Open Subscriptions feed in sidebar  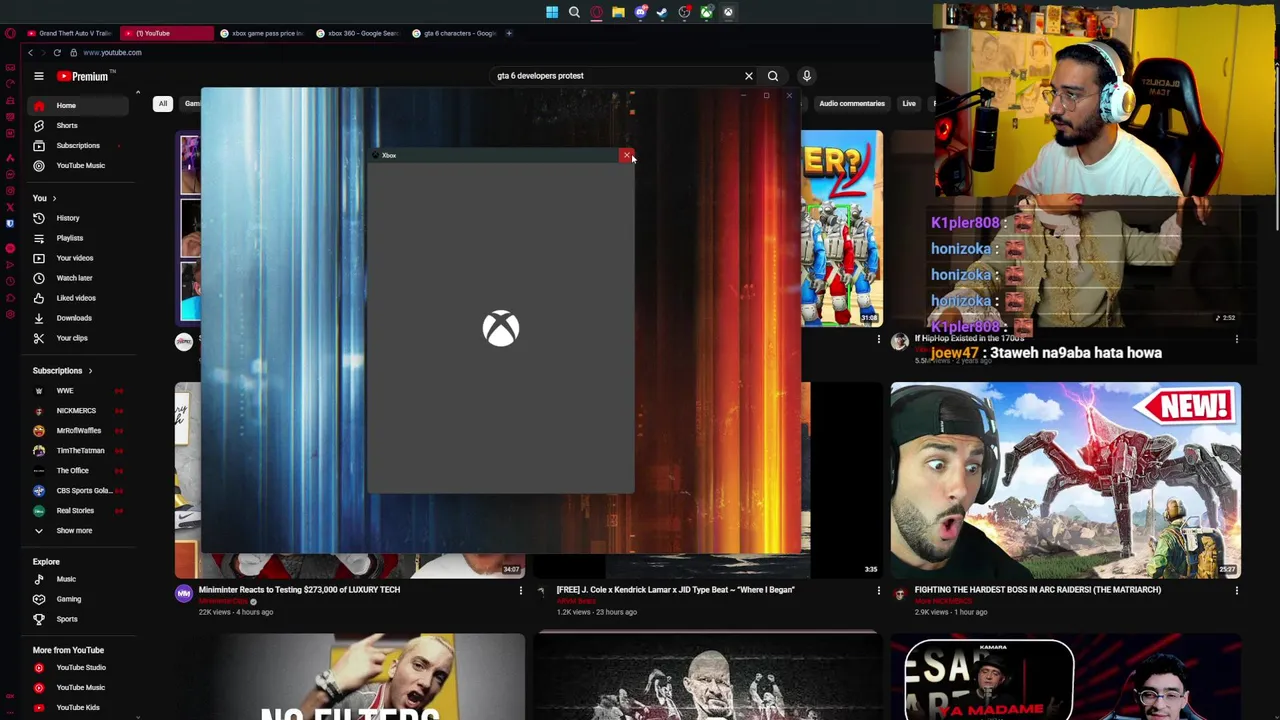80,145
